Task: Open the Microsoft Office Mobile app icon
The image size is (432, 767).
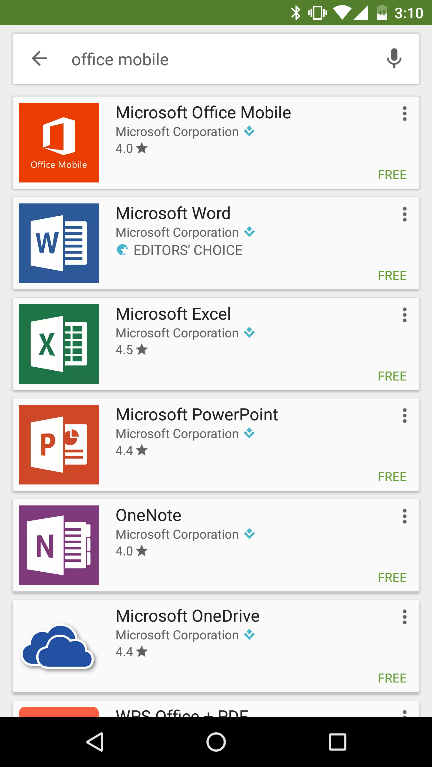Action: click(59, 142)
